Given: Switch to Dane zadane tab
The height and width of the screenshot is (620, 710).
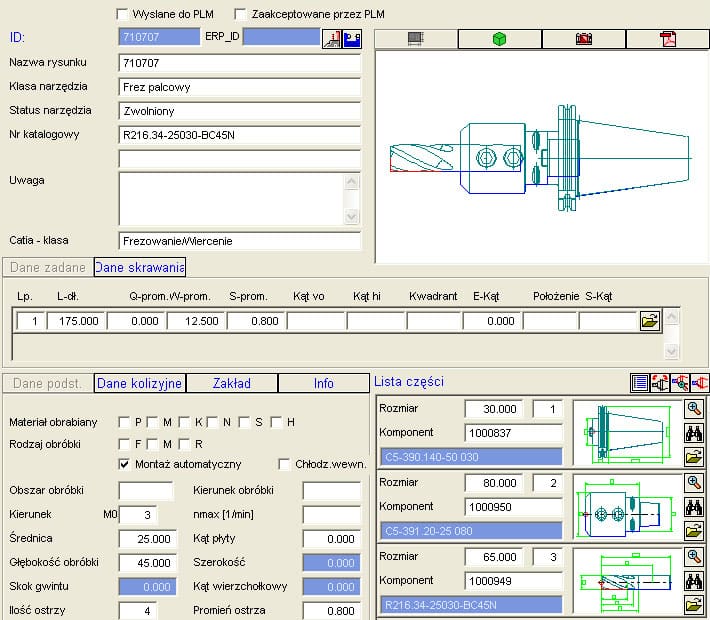Looking at the screenshot, I should click(x=48, y=267).
